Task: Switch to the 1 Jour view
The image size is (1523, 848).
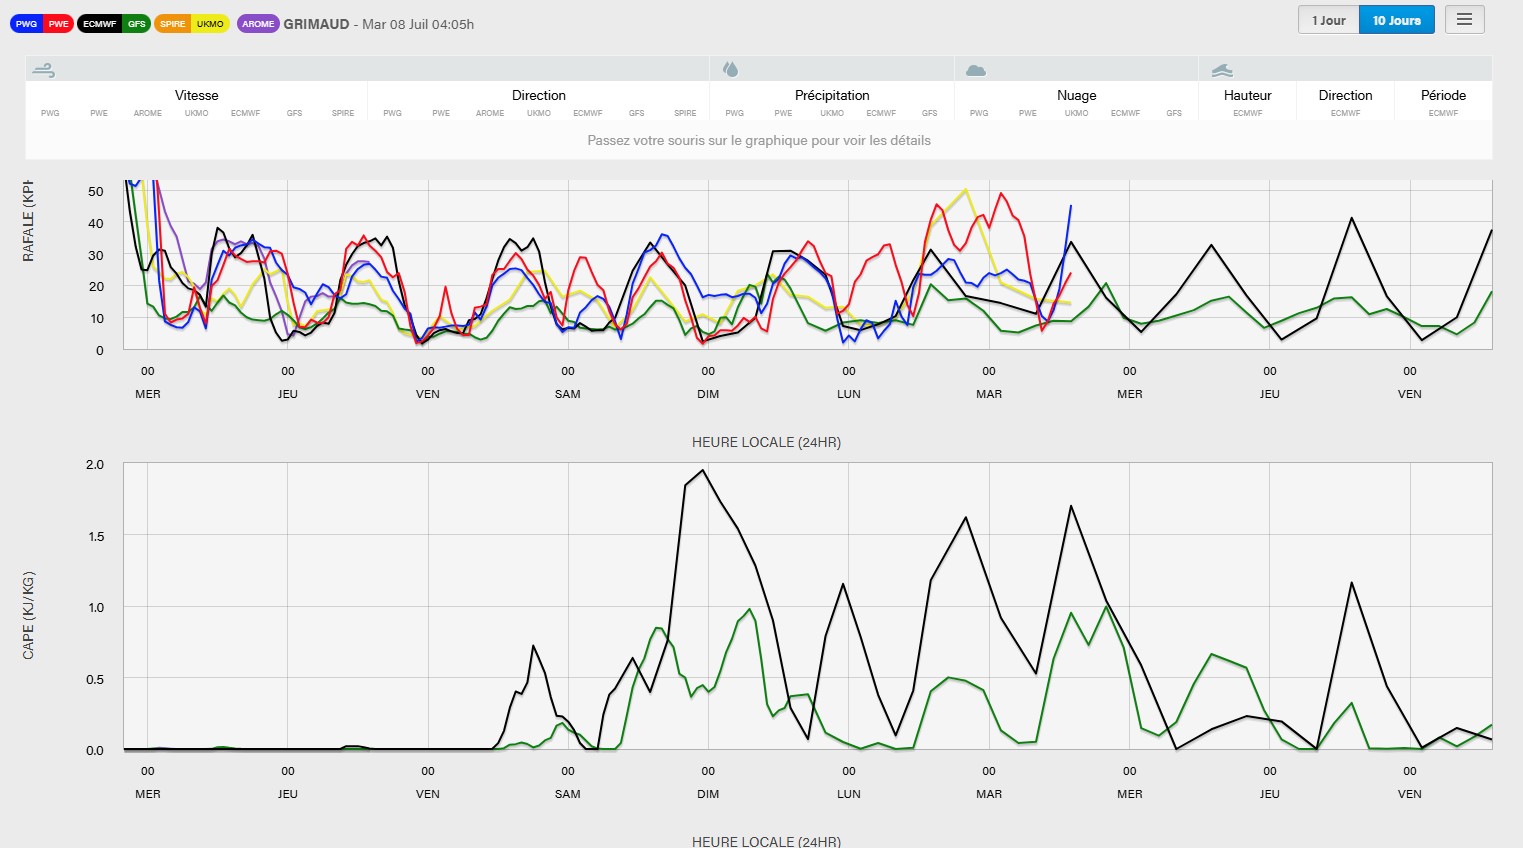Action: coord(1329,20)
